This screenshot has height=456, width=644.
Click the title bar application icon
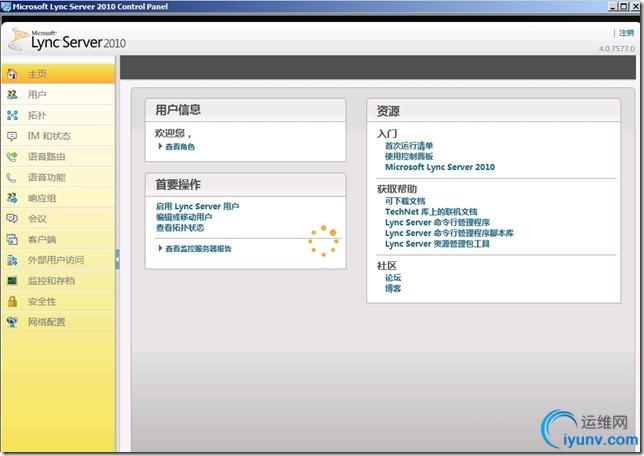pyautogui.click(x=6, y=6)
